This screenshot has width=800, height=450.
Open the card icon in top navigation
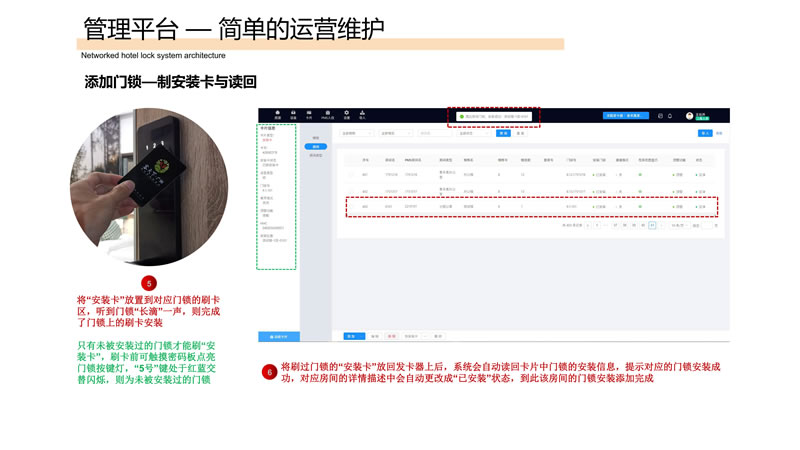click(x=309, y=114)
